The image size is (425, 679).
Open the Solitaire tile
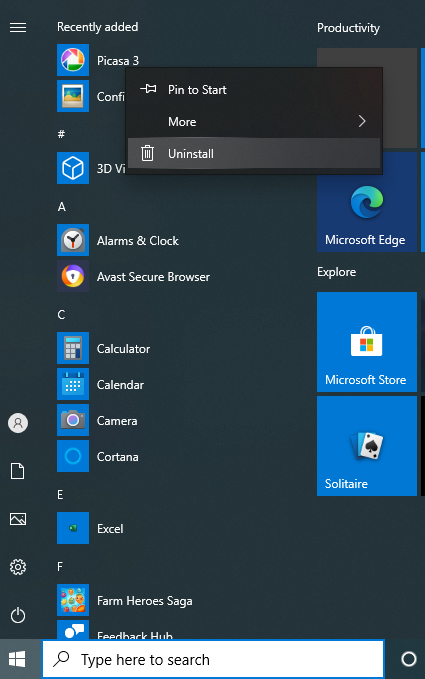[367, 446]
